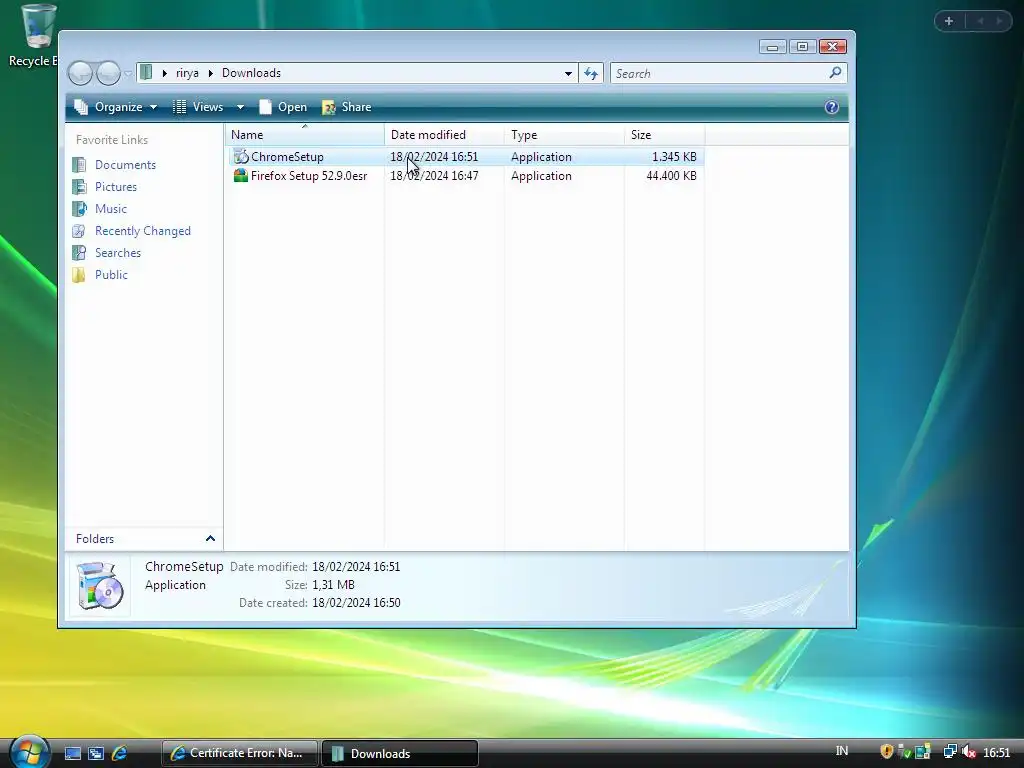1024x768 pixels.
Task: Open recent pages dropdown arrow
Action: 128,73
